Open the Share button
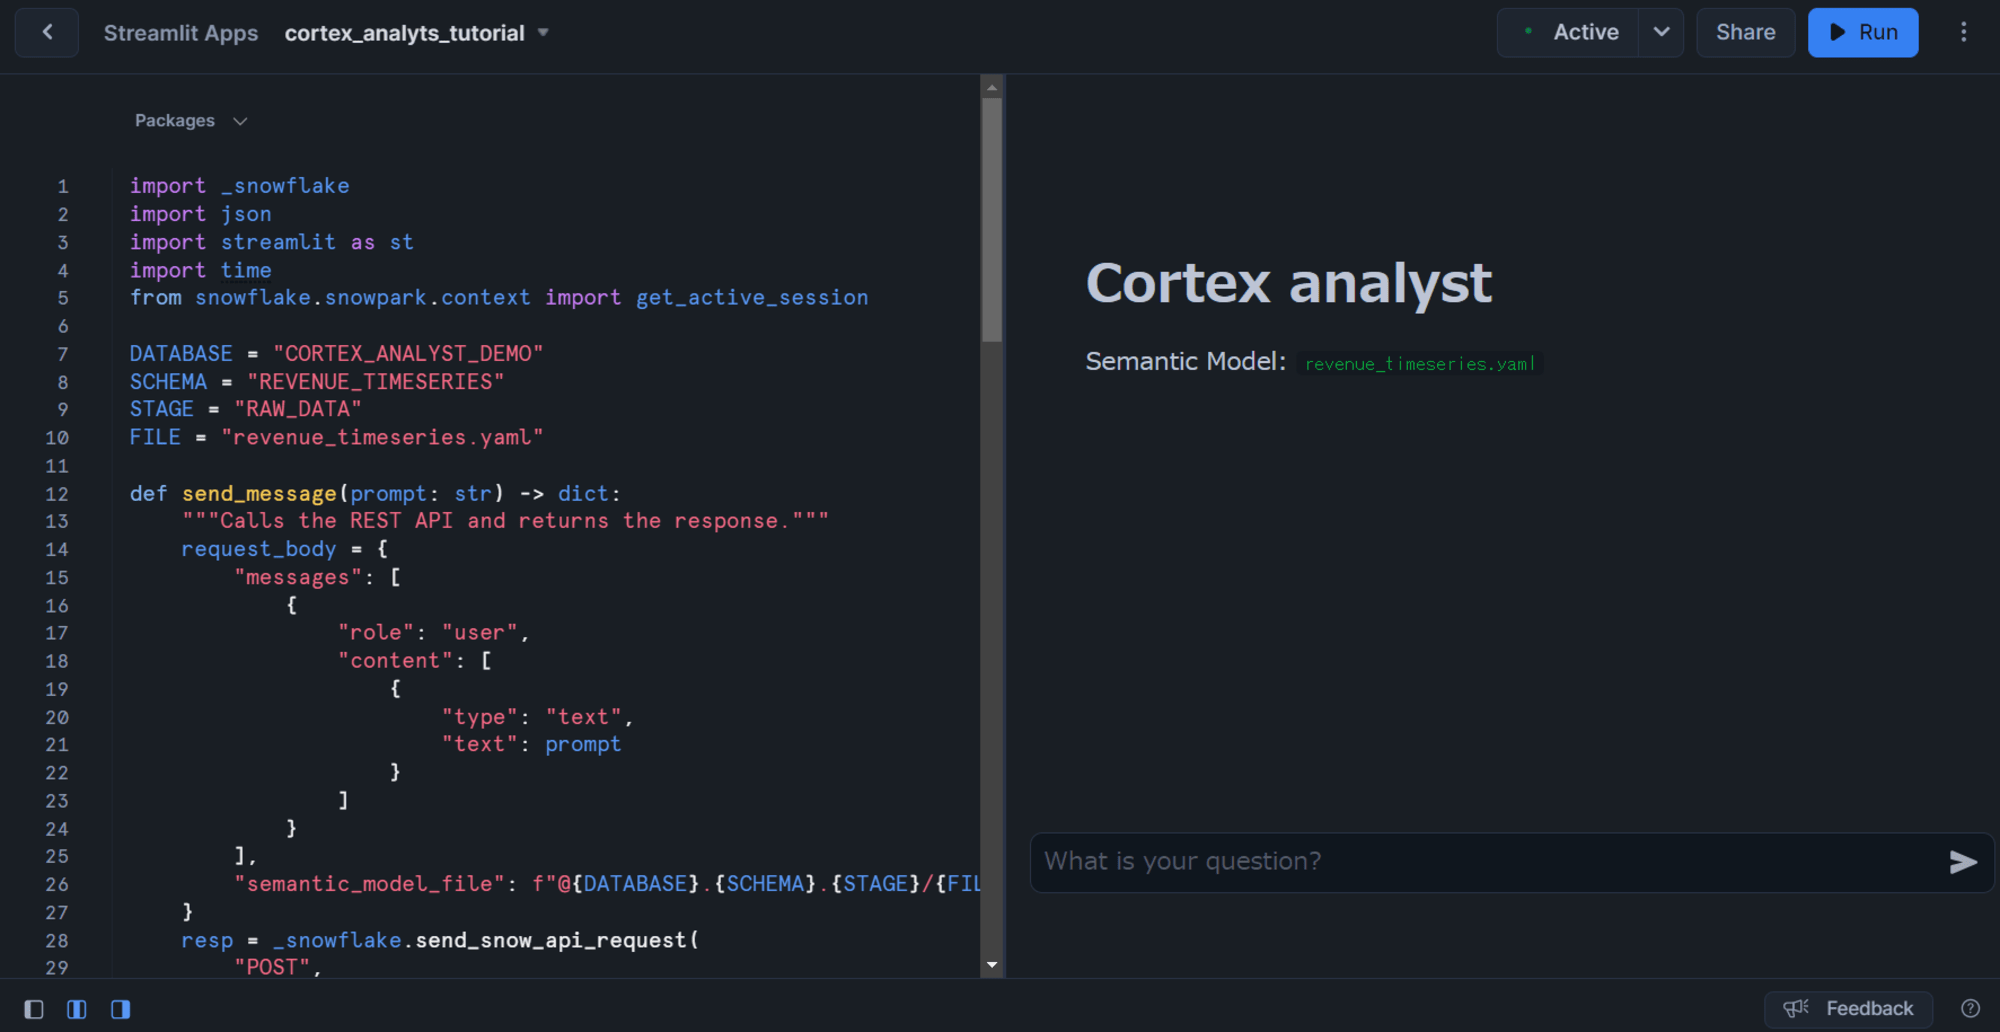 1745,32
